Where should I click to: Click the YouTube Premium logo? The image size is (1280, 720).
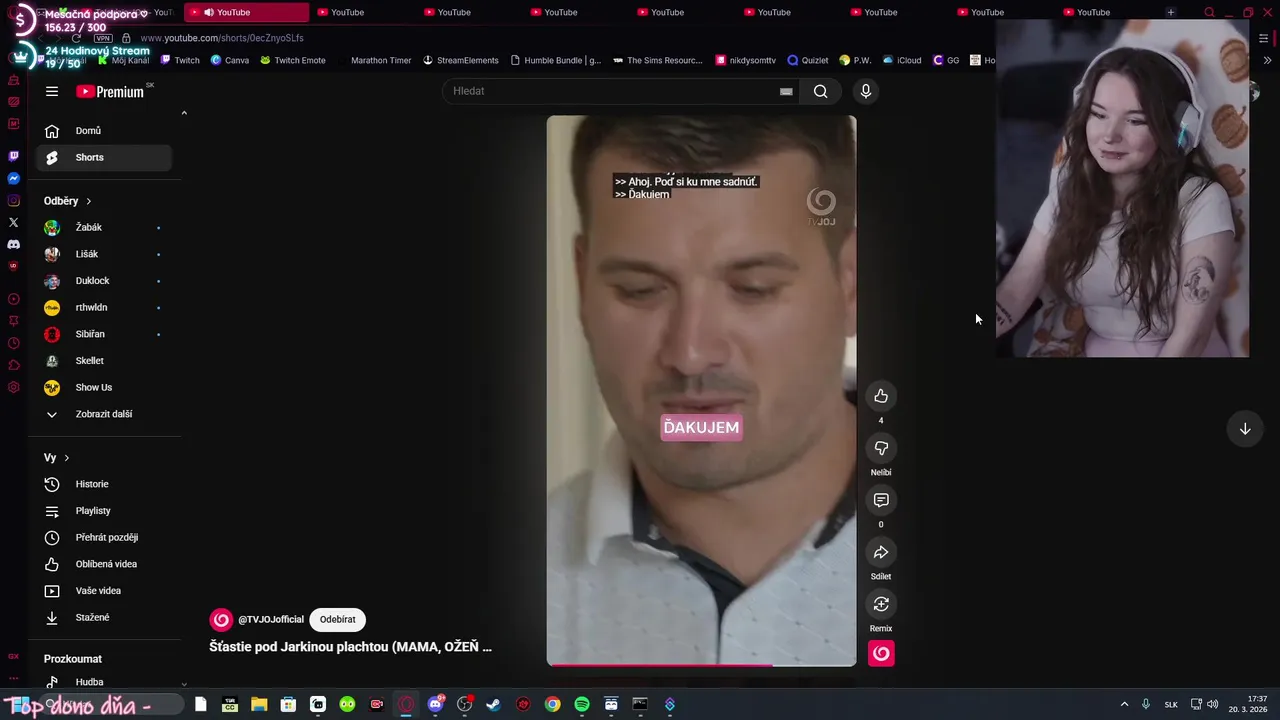coord(110,91)
